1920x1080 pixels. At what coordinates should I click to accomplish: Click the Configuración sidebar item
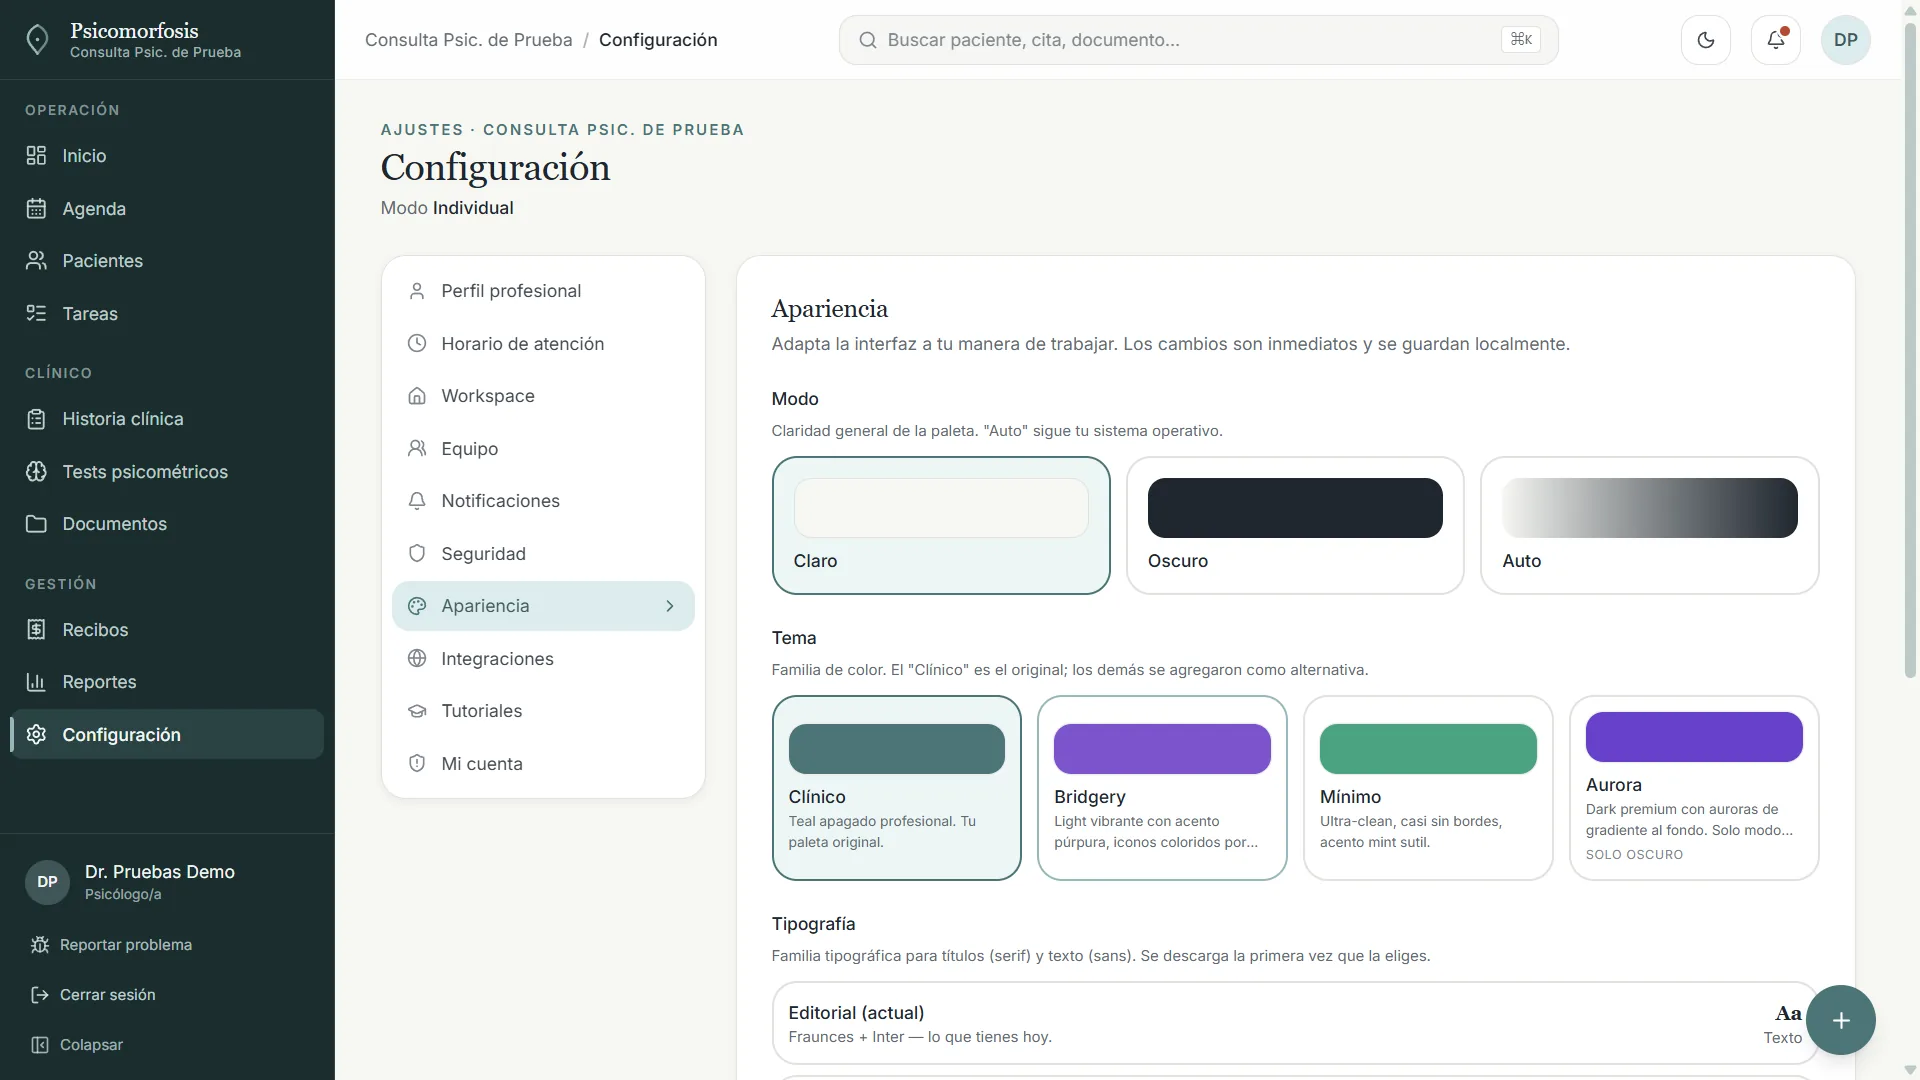point(167,735)
